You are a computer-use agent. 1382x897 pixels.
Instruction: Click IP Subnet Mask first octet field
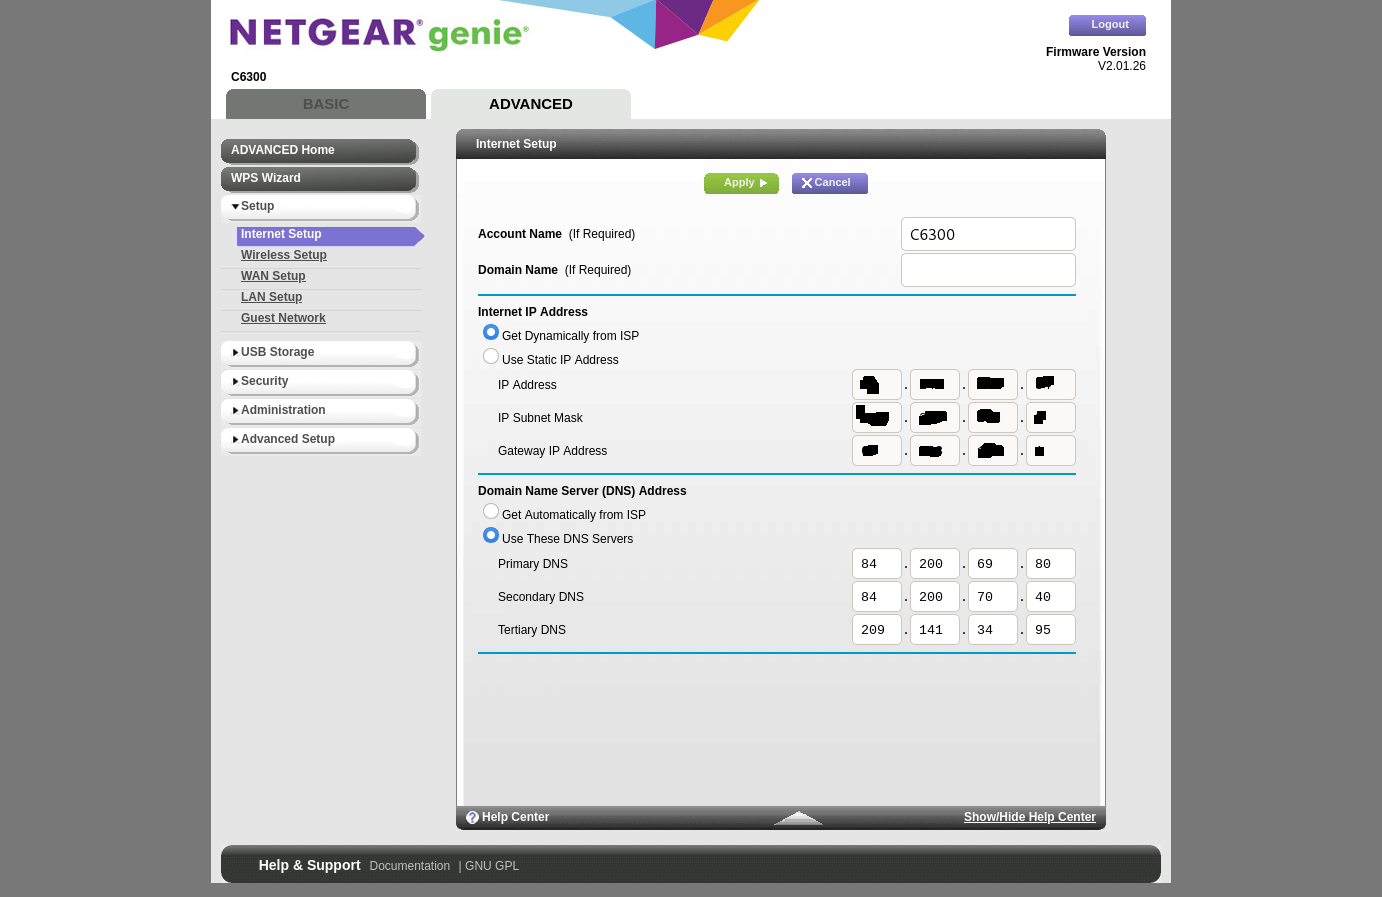point(877,418)
